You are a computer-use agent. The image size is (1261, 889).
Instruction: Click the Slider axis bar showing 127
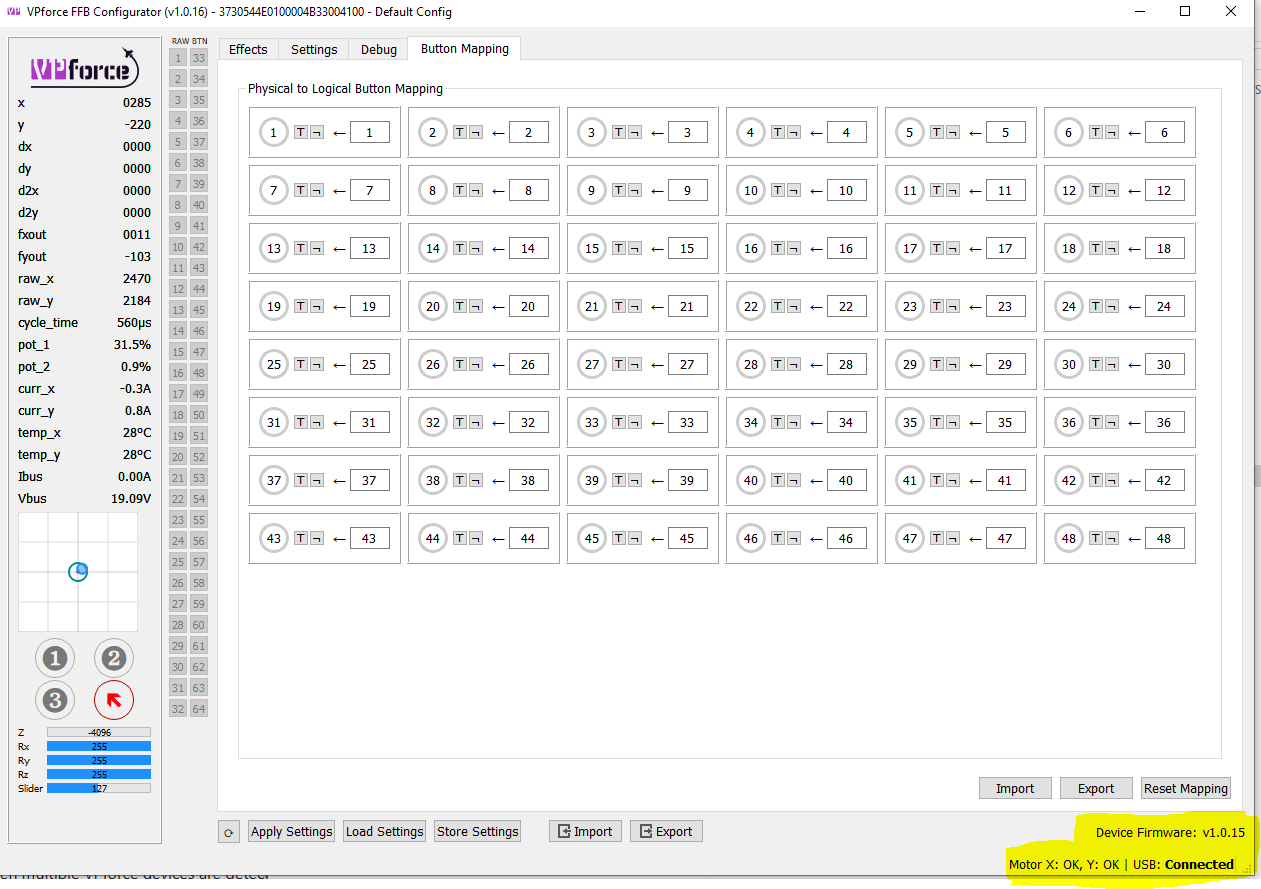click(98, 788)
